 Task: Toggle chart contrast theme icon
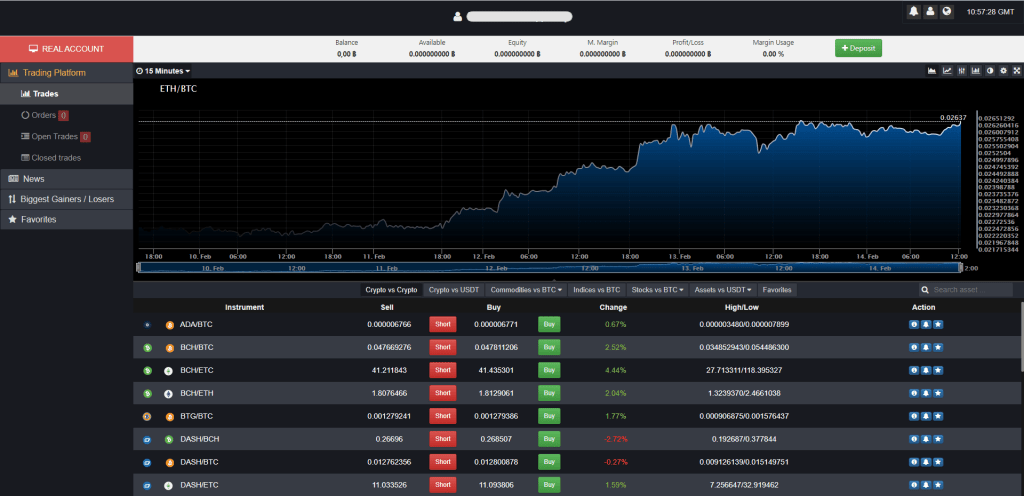tap(990, 71)
